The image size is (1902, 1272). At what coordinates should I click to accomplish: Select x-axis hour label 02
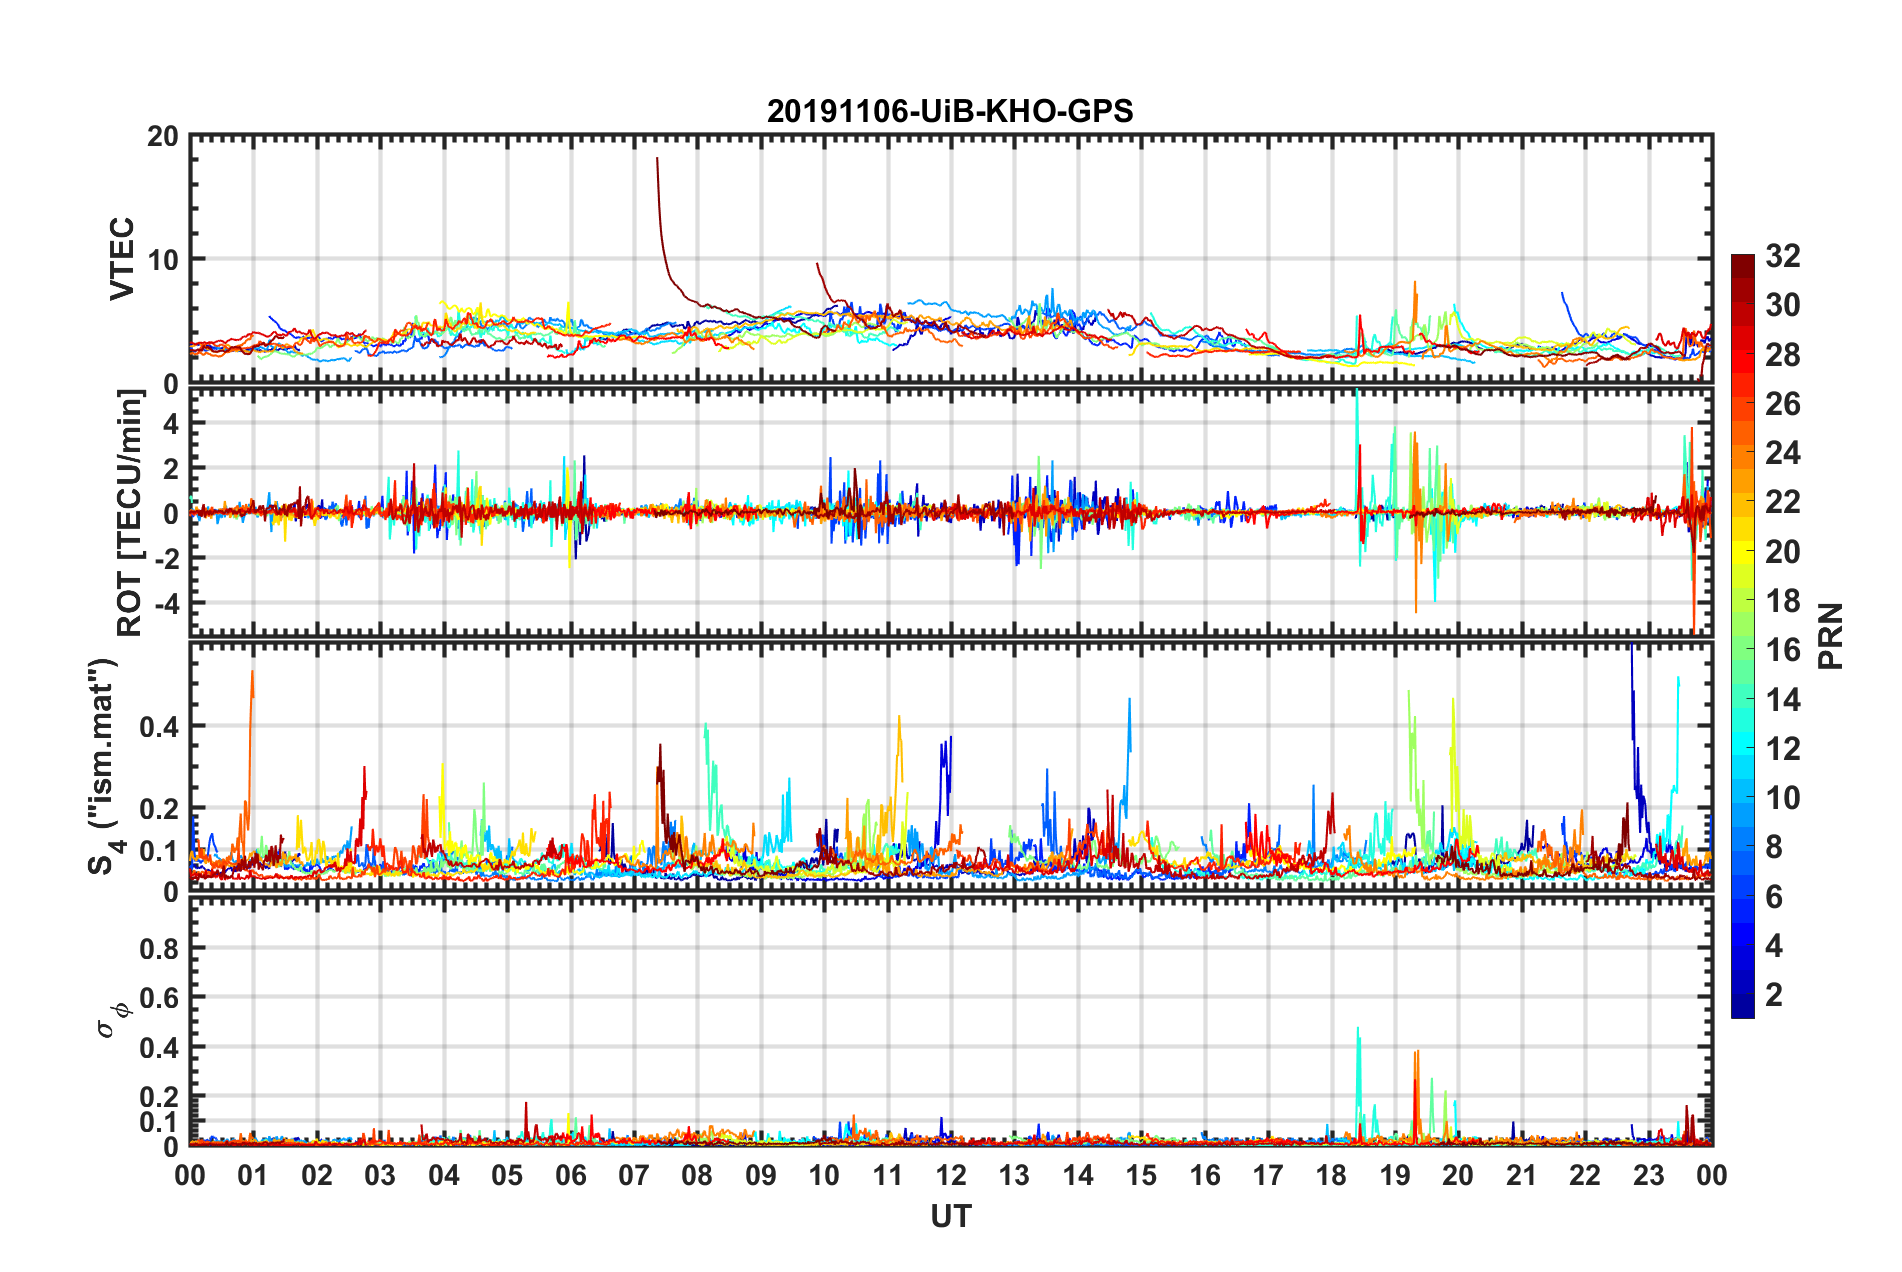pos(317,1175)
